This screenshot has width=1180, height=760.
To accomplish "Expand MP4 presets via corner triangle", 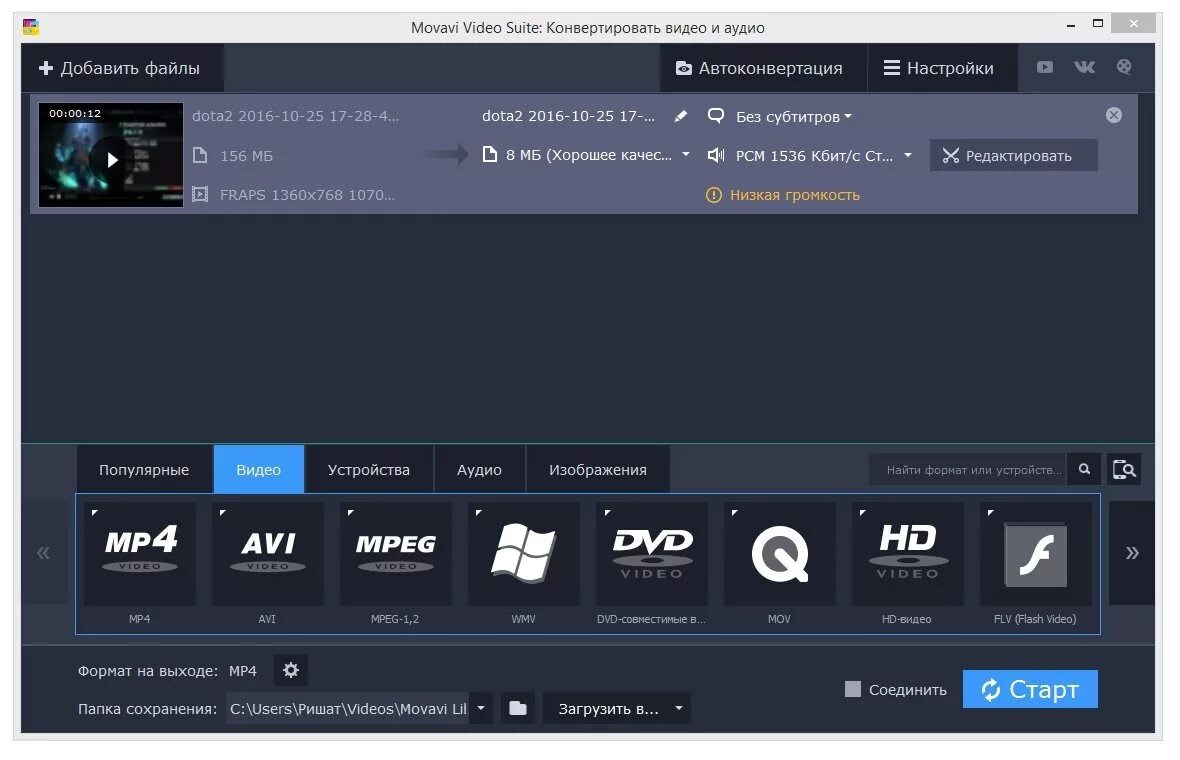I will pos(94,512).
